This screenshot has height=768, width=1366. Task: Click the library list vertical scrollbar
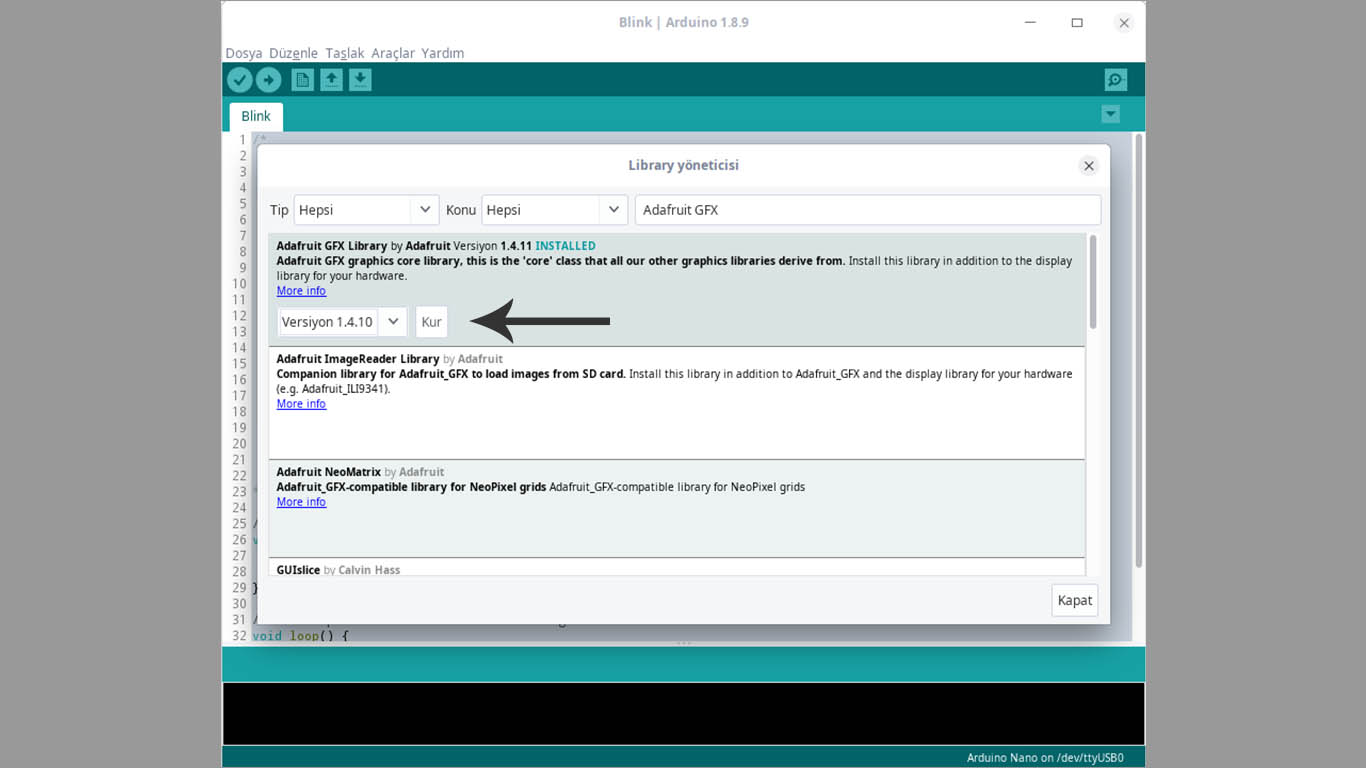pyautogui.click(x=1093, y=282)
